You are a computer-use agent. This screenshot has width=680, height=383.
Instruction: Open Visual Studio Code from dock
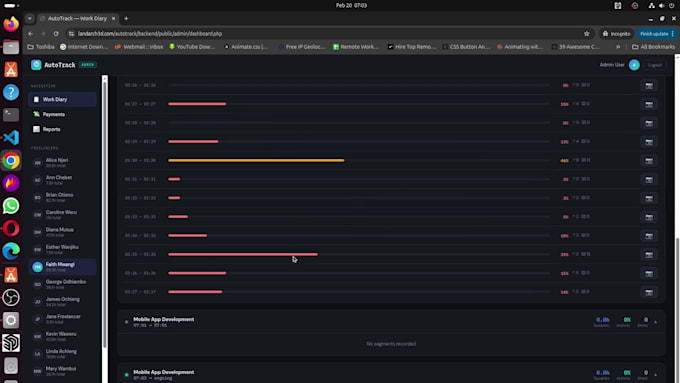click(11, 137)
